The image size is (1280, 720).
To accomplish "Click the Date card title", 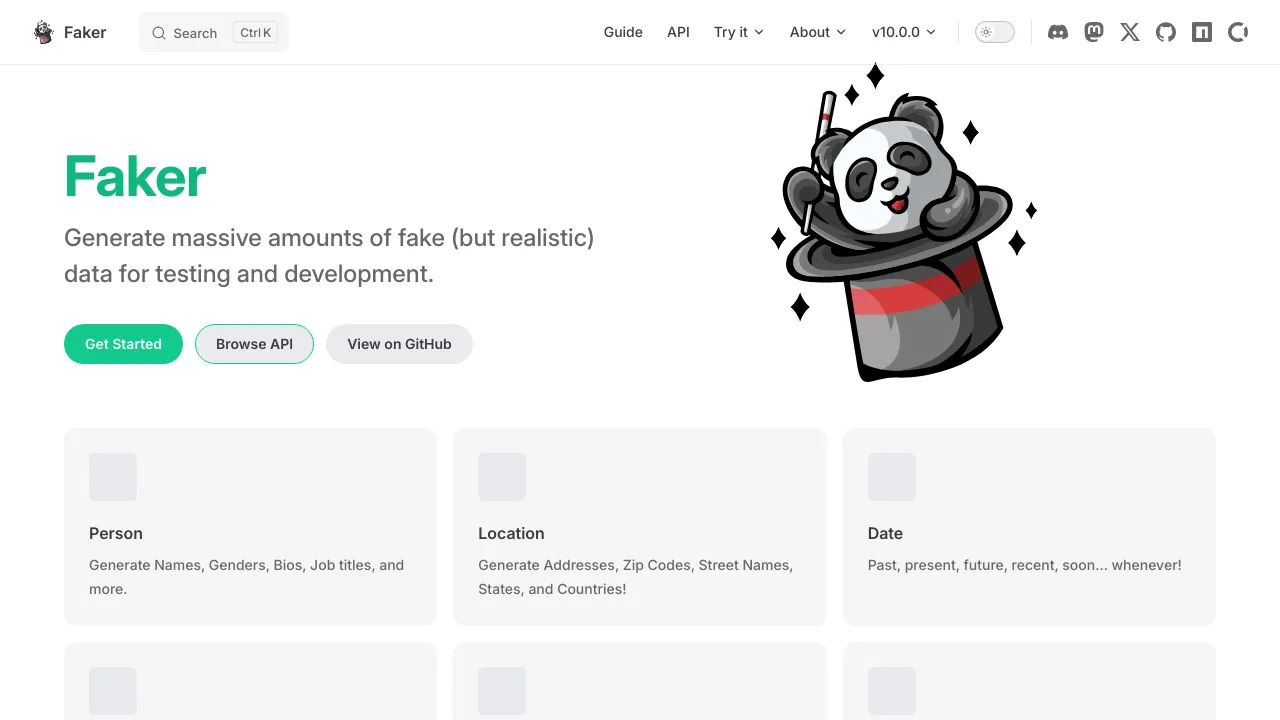I will click(885, 533).
